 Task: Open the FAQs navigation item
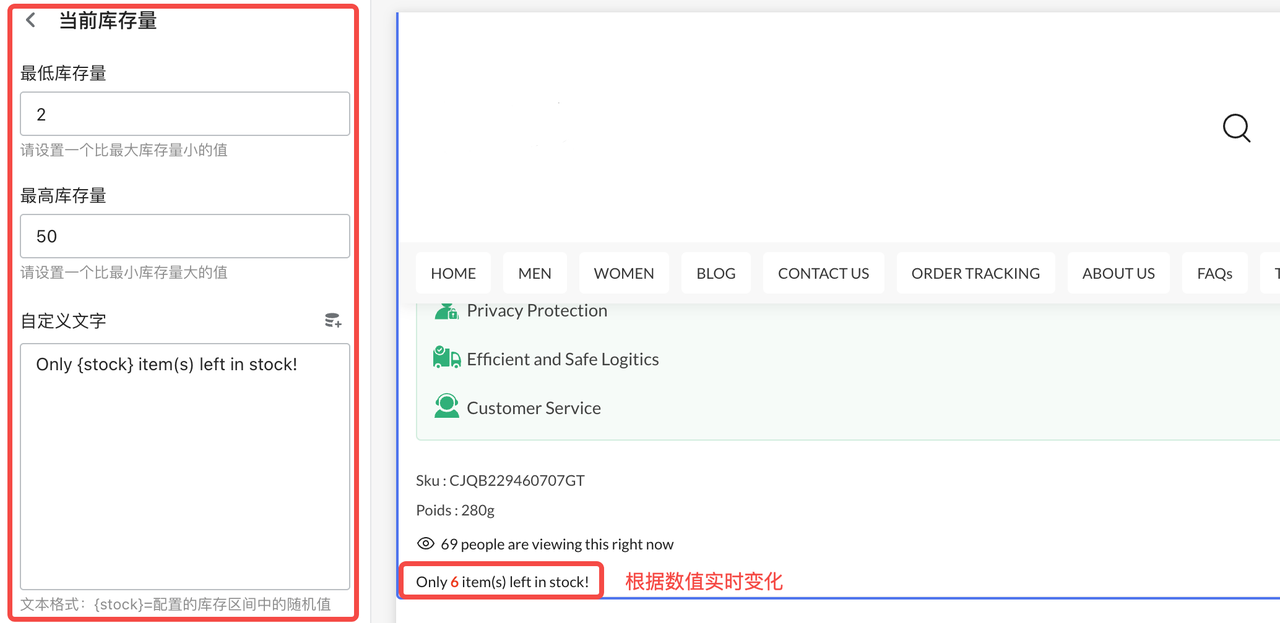[1214, 273]
